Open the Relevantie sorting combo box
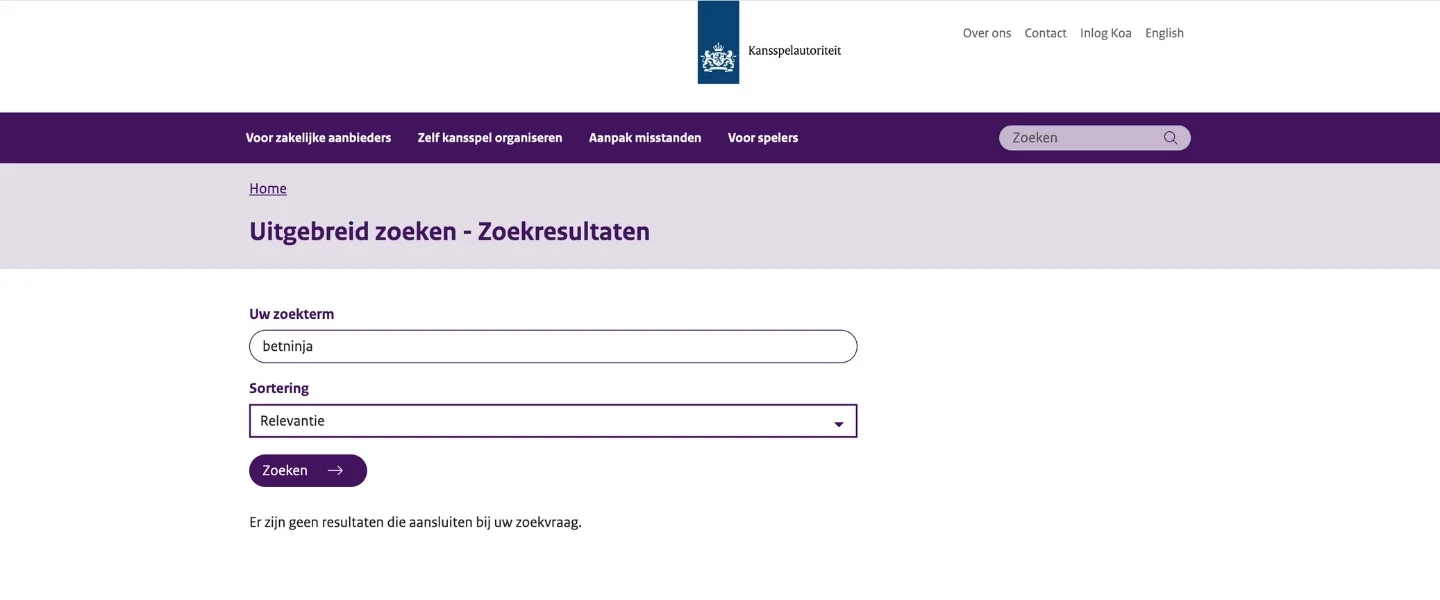This screenshot has width=1440, height=600. [x=552, y=421]
